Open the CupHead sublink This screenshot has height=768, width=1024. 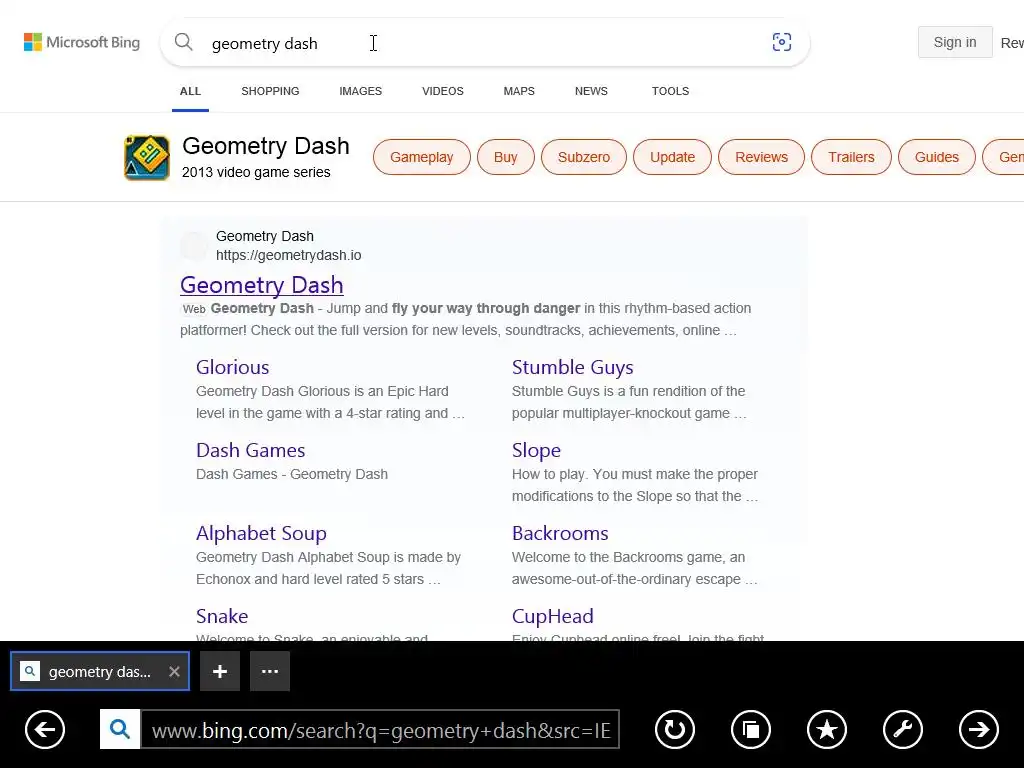552,616
